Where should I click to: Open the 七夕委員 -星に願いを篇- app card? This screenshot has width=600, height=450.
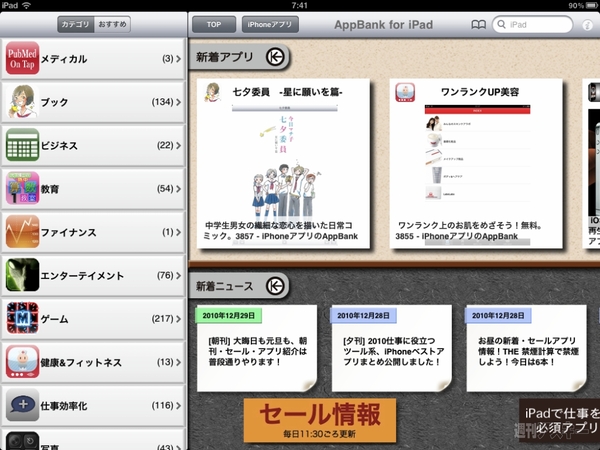283,164
